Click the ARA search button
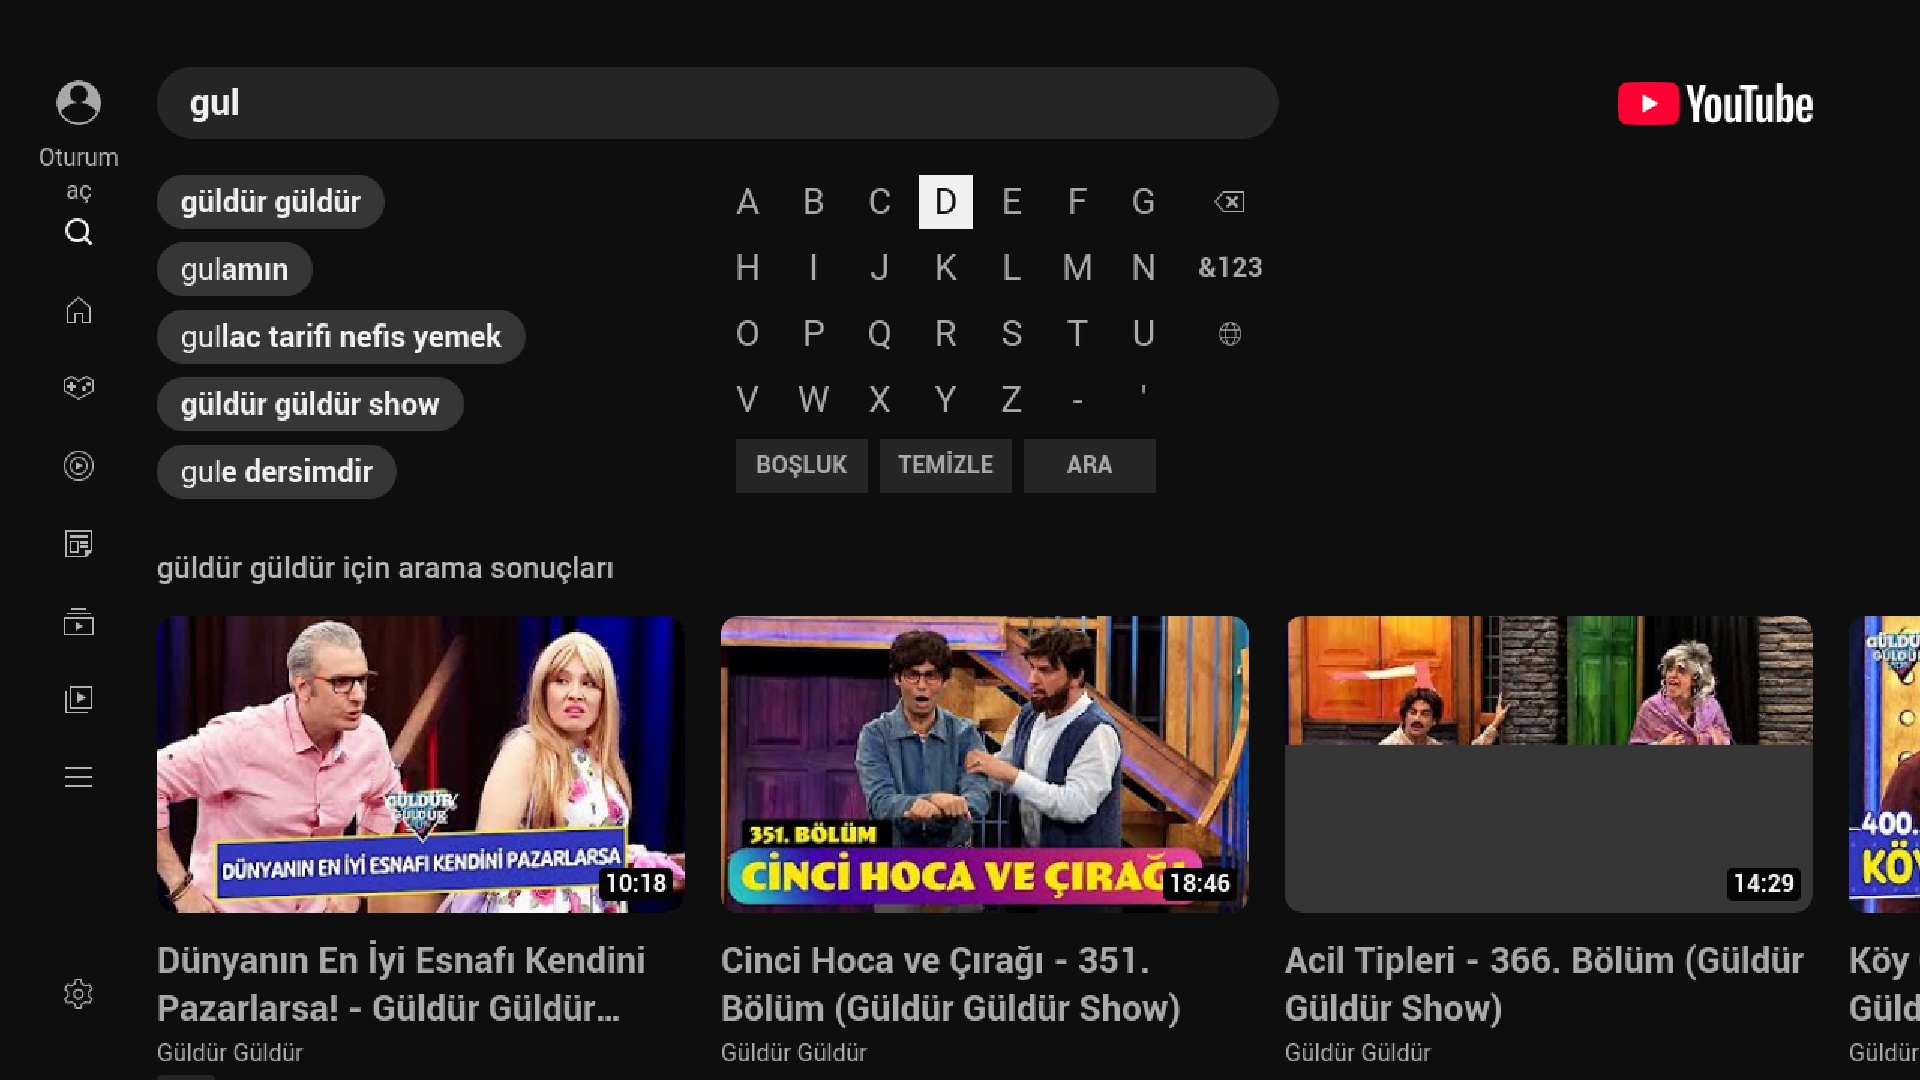The height and width of the screenshot is (1080, 1920). point(1090,466)
